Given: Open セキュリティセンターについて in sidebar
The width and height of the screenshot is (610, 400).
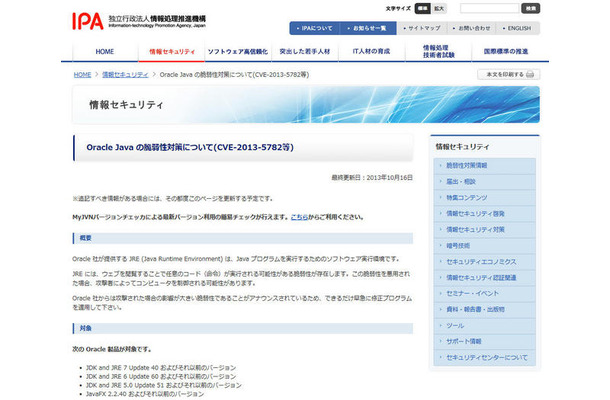Looking at the screenshot, I should (x=484, y=357).
